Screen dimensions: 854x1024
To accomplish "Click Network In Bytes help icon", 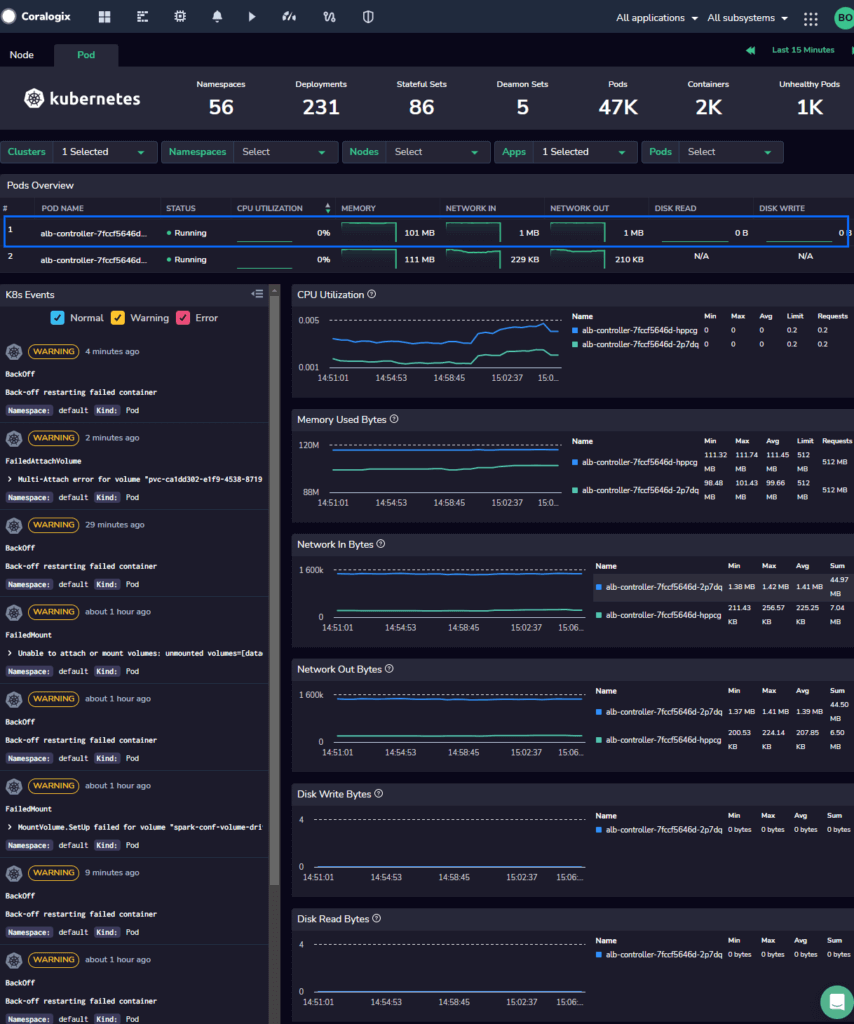I will click(381, 544).
